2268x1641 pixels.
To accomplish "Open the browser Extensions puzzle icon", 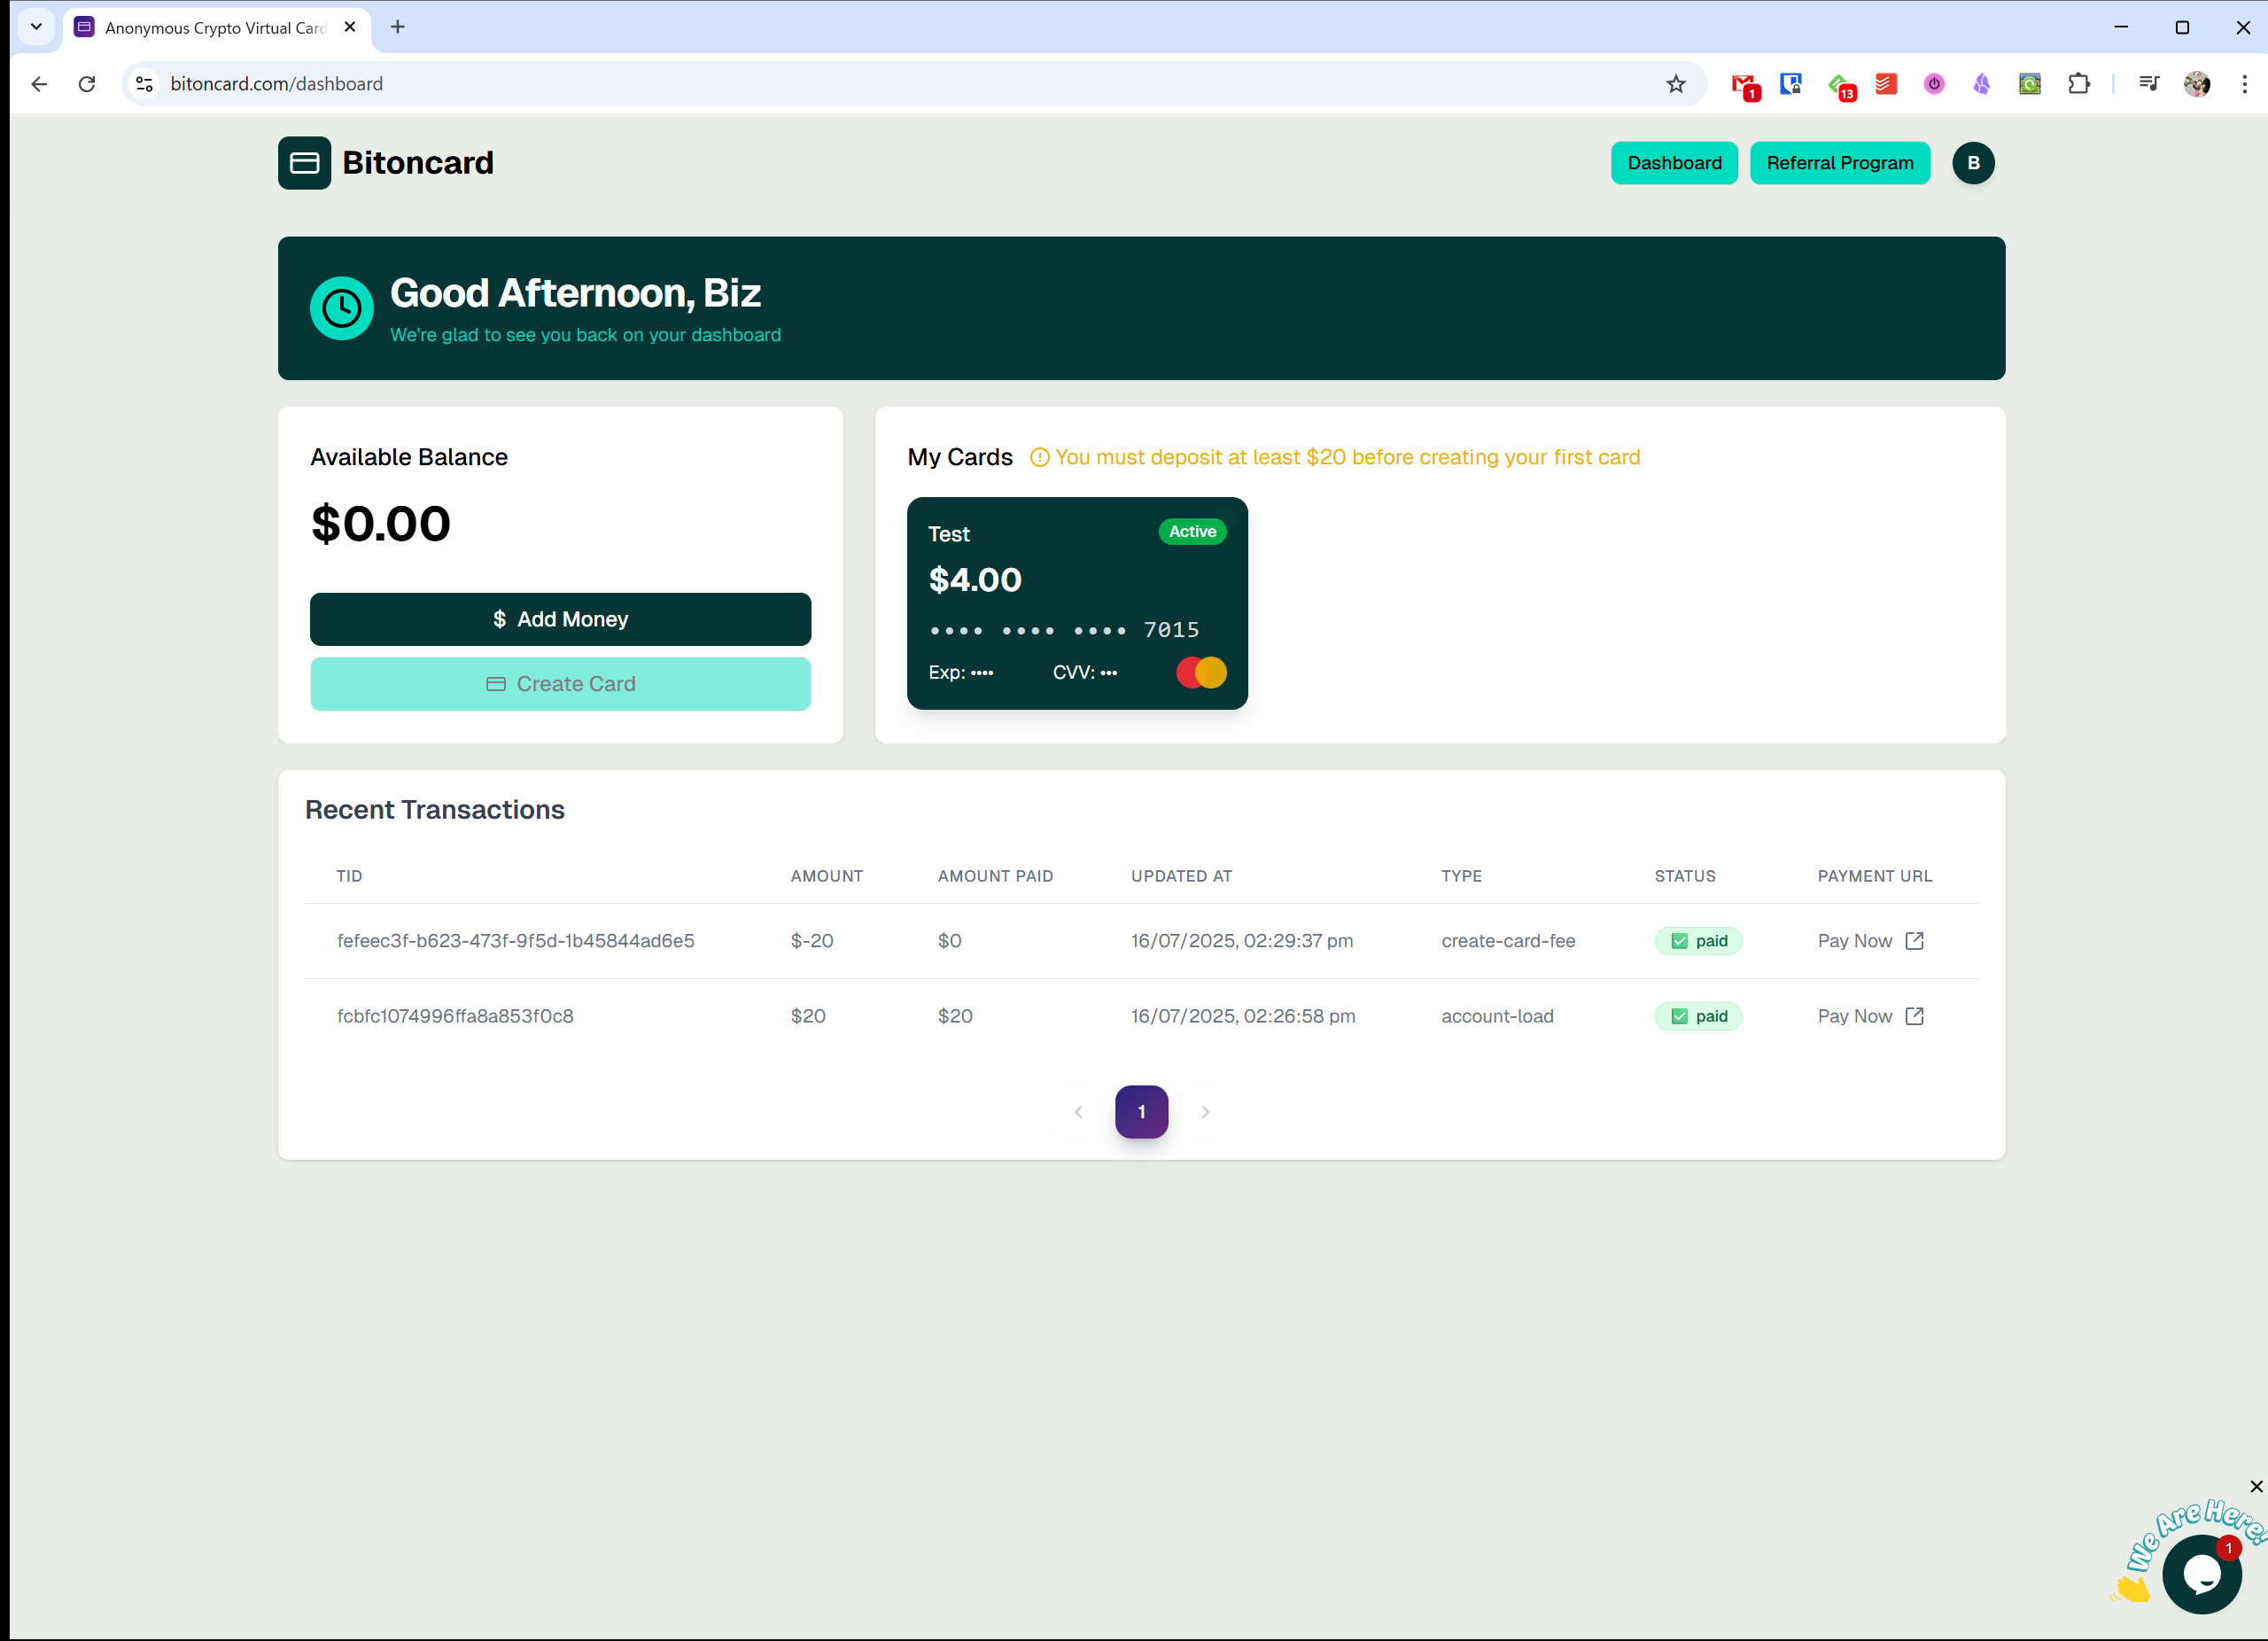I will [2078, 84].
